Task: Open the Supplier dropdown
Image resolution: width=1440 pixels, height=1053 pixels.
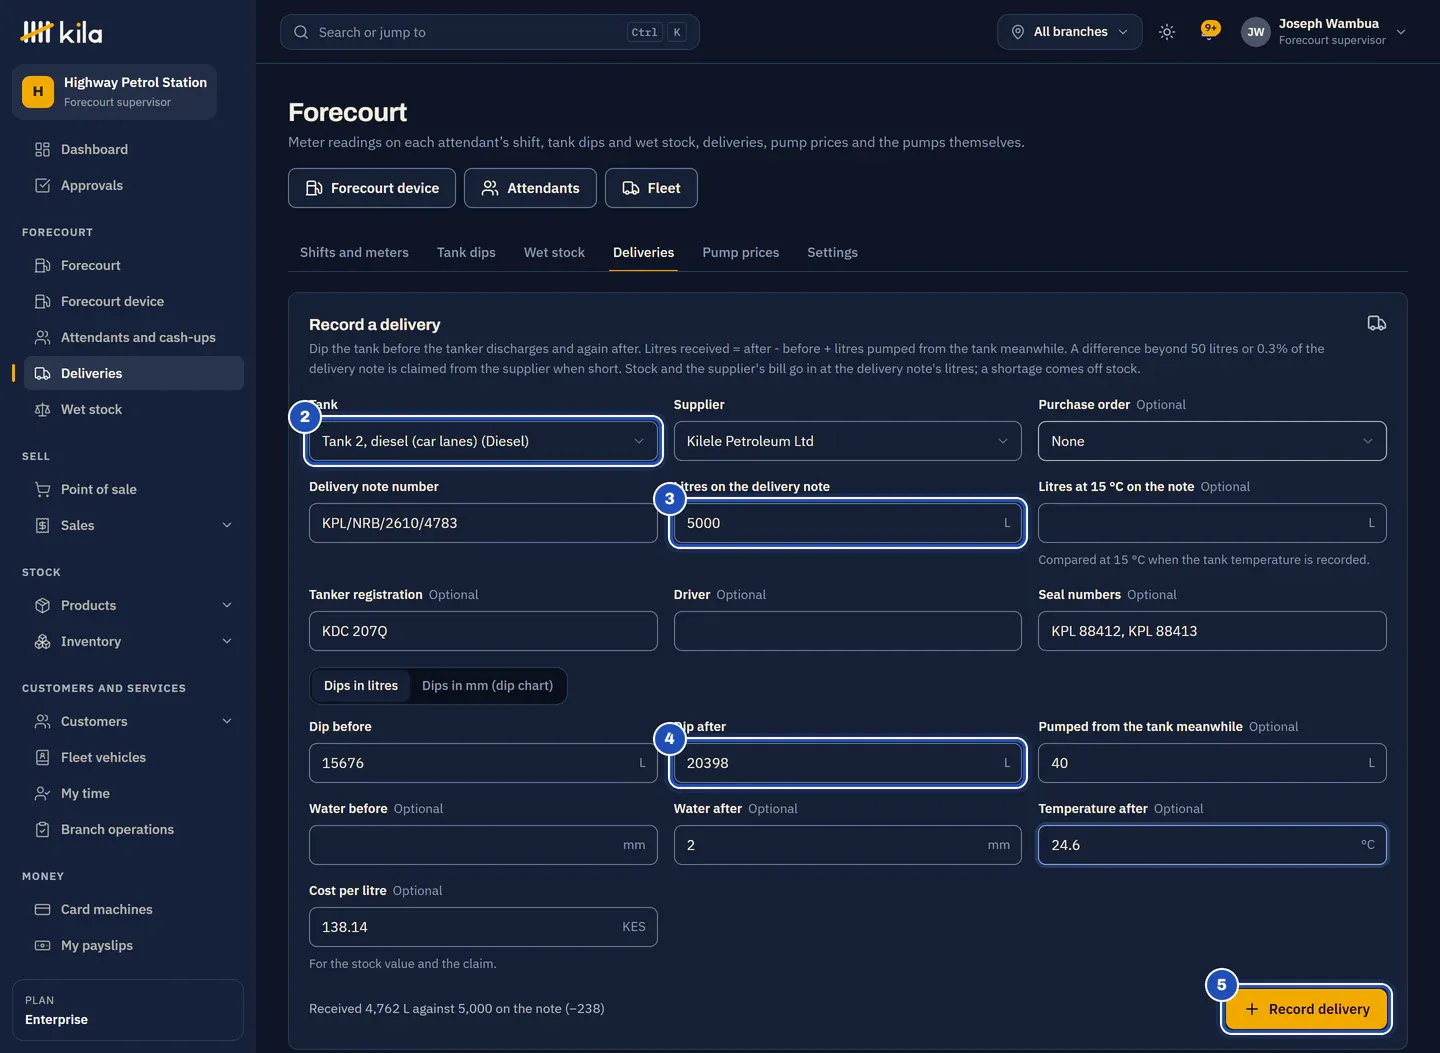Action: click(x=848, y=441)
